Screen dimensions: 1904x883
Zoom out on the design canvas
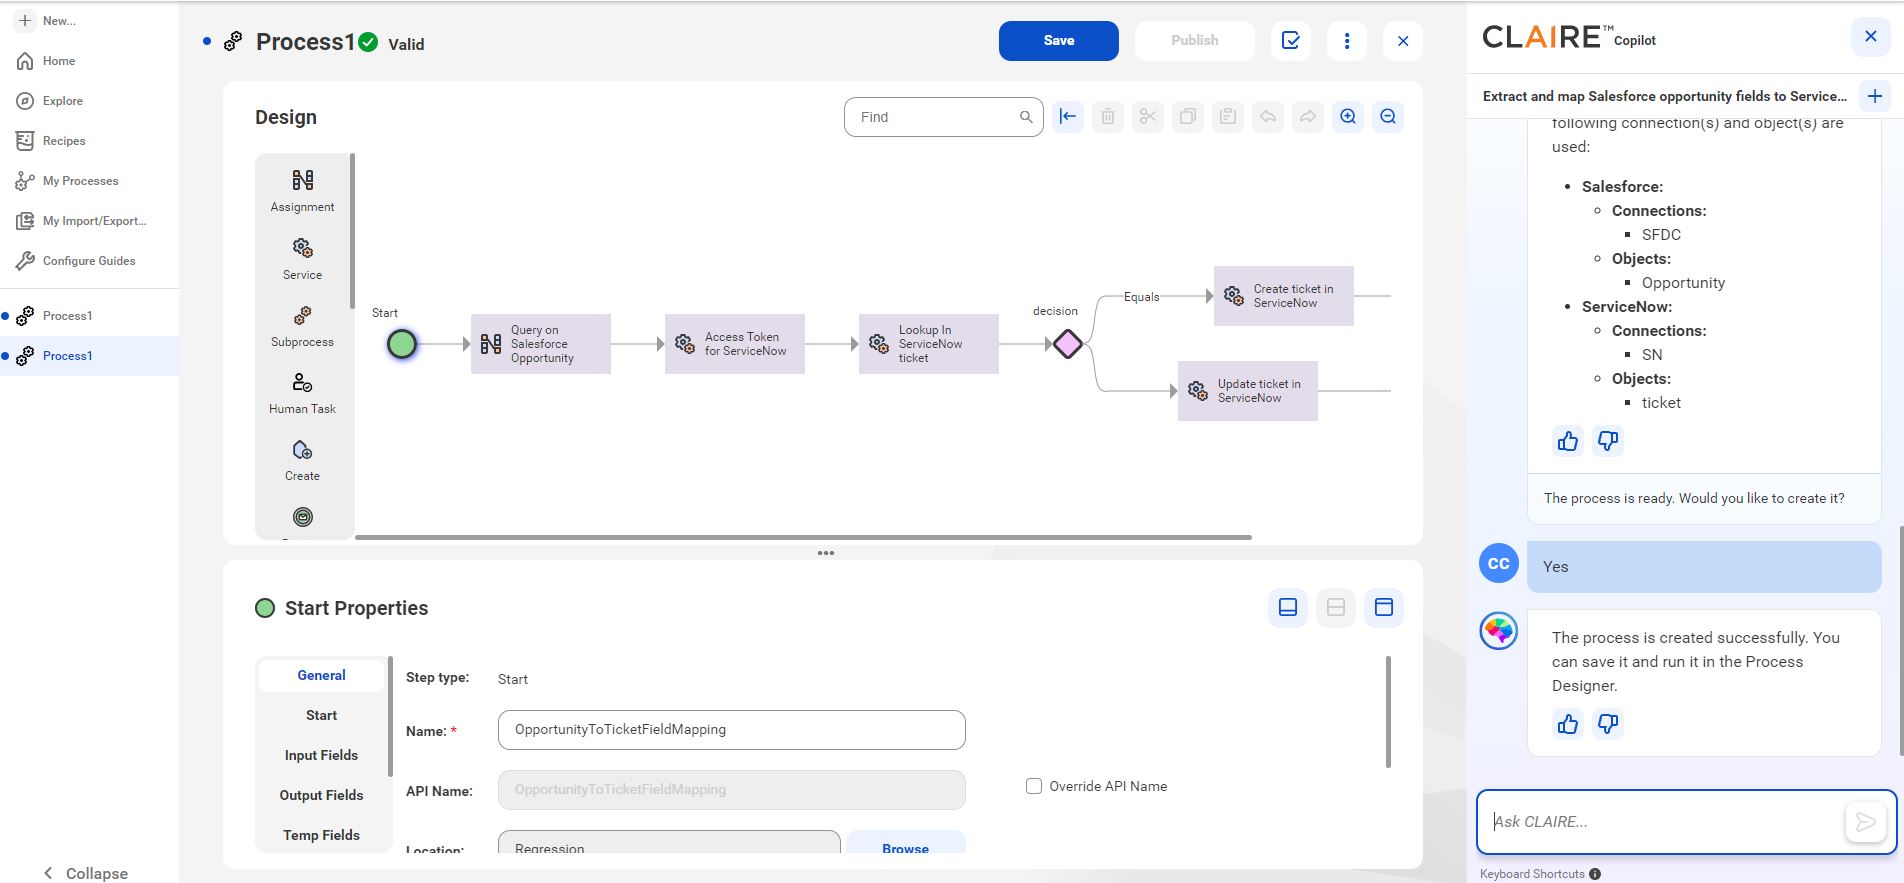[1388, 117]
